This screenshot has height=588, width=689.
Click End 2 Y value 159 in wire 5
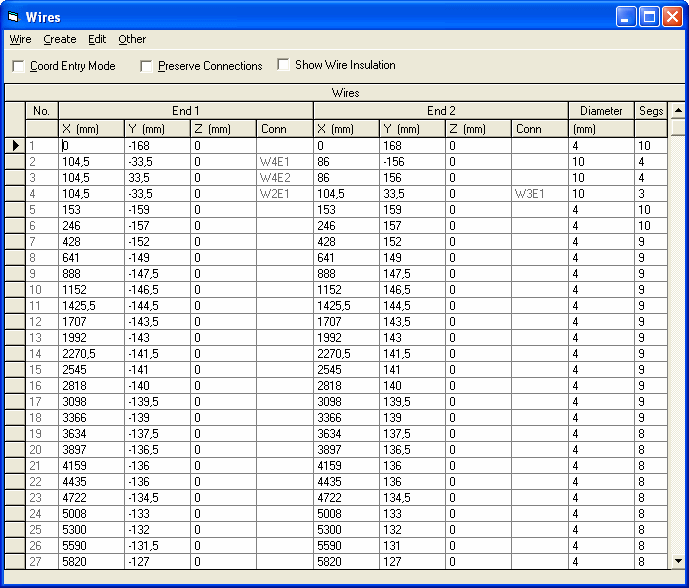click(x=412, y=210)
